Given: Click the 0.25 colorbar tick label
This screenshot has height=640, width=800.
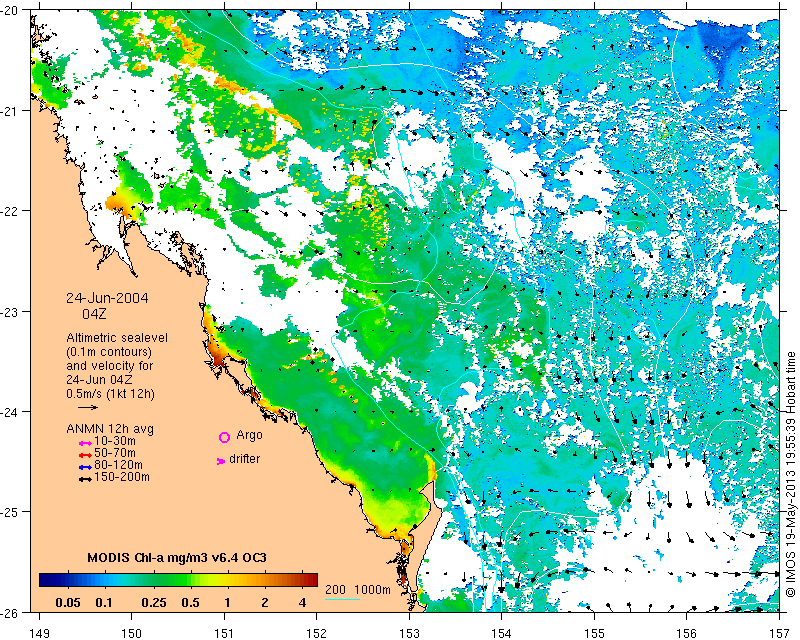Looking at the screenshot, I should [154, 602].
